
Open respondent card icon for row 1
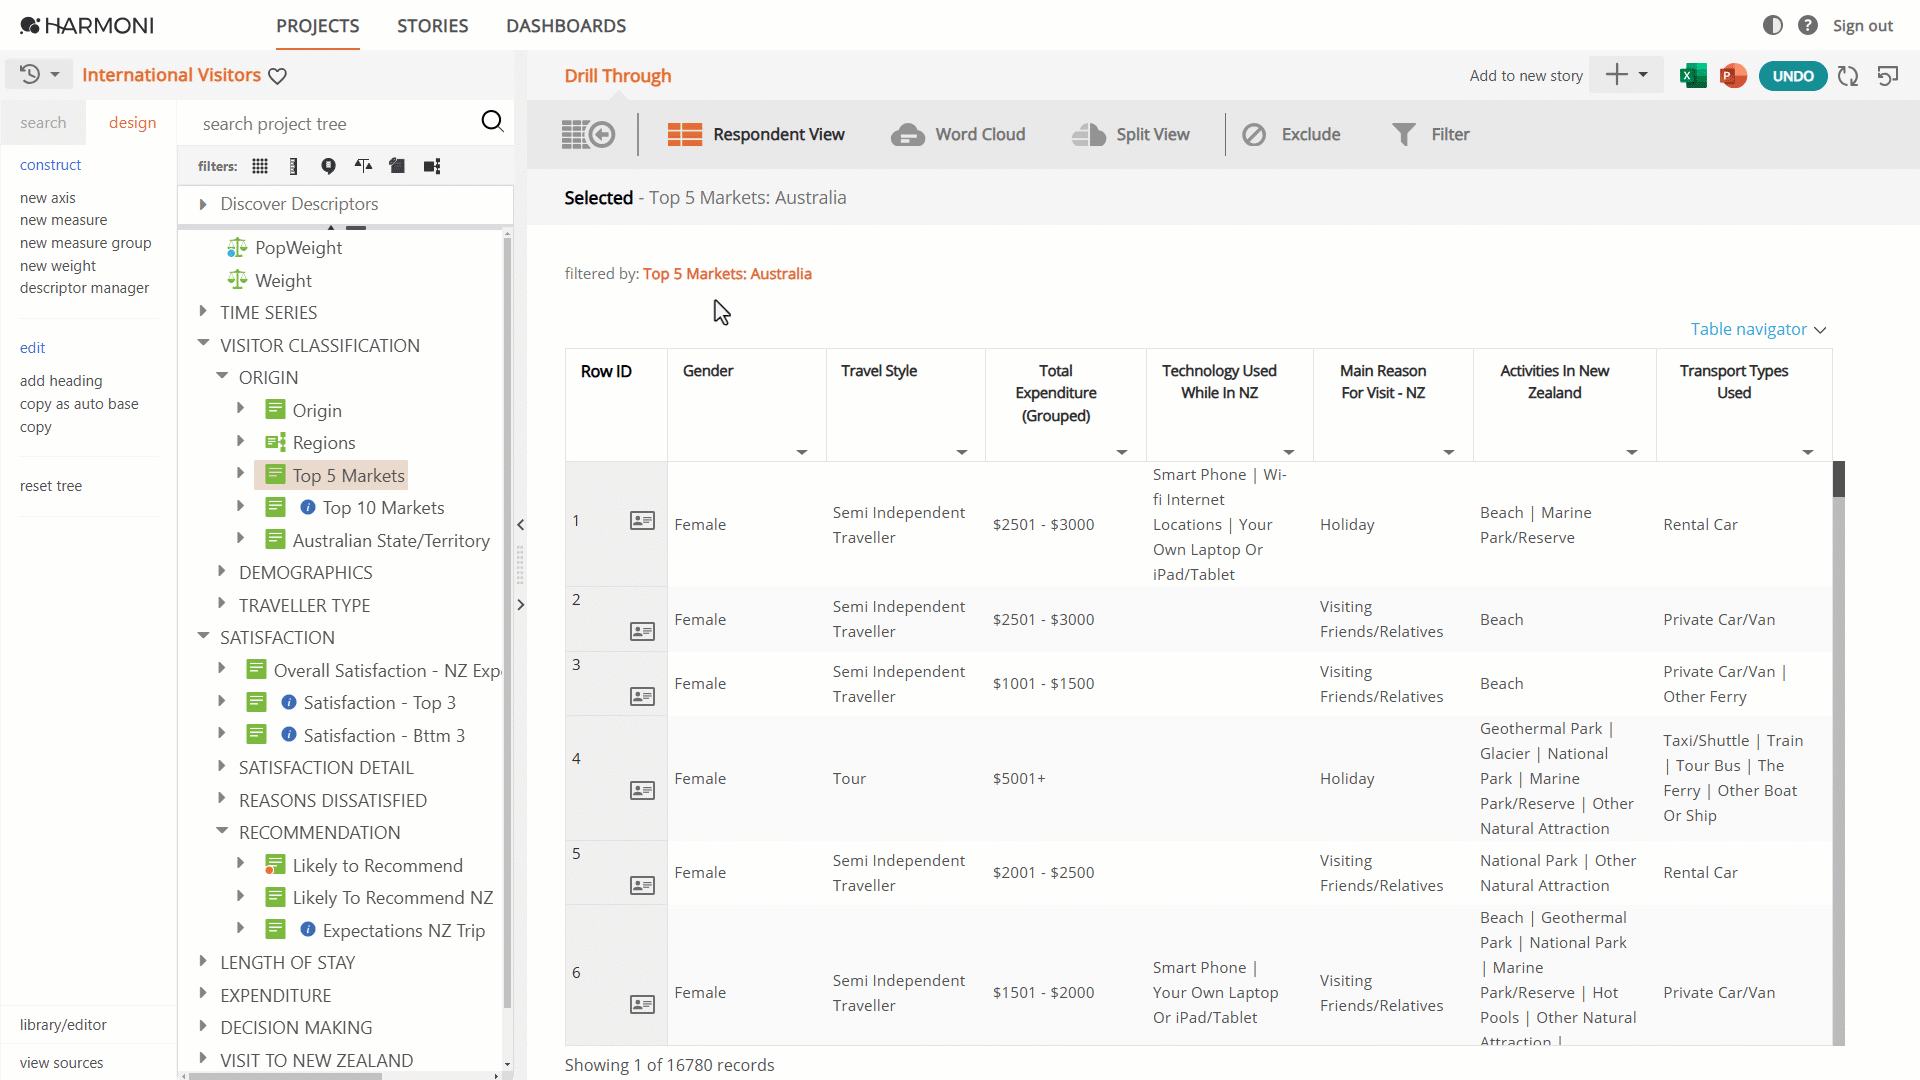[642, 520]
